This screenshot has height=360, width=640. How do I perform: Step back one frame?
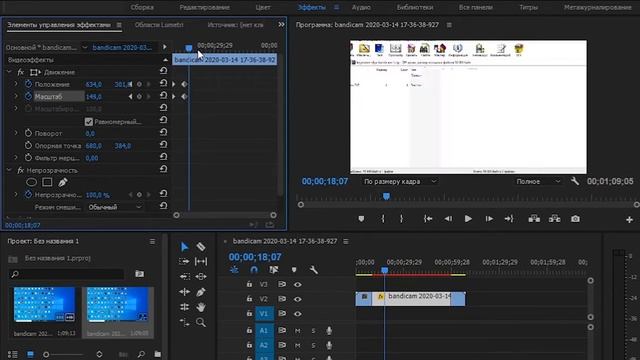click(448, 219)
